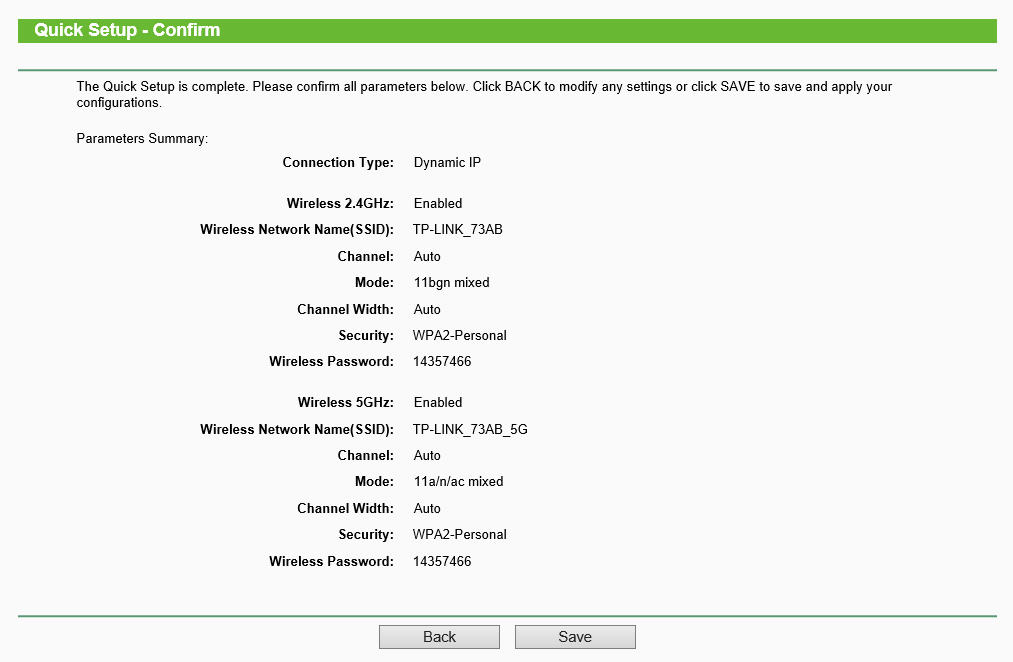Click the Back button
1013x662 pixels.
tap(439, 637)
